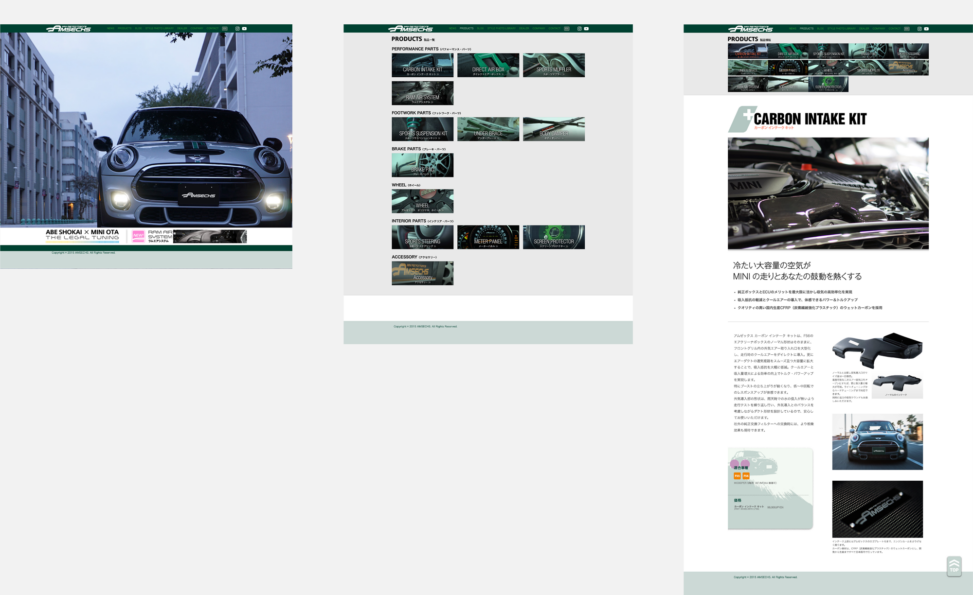Click the Instagram icon on the homepage header
The height and width of the screenshot is (595, 973).
(x=237, y=29)
